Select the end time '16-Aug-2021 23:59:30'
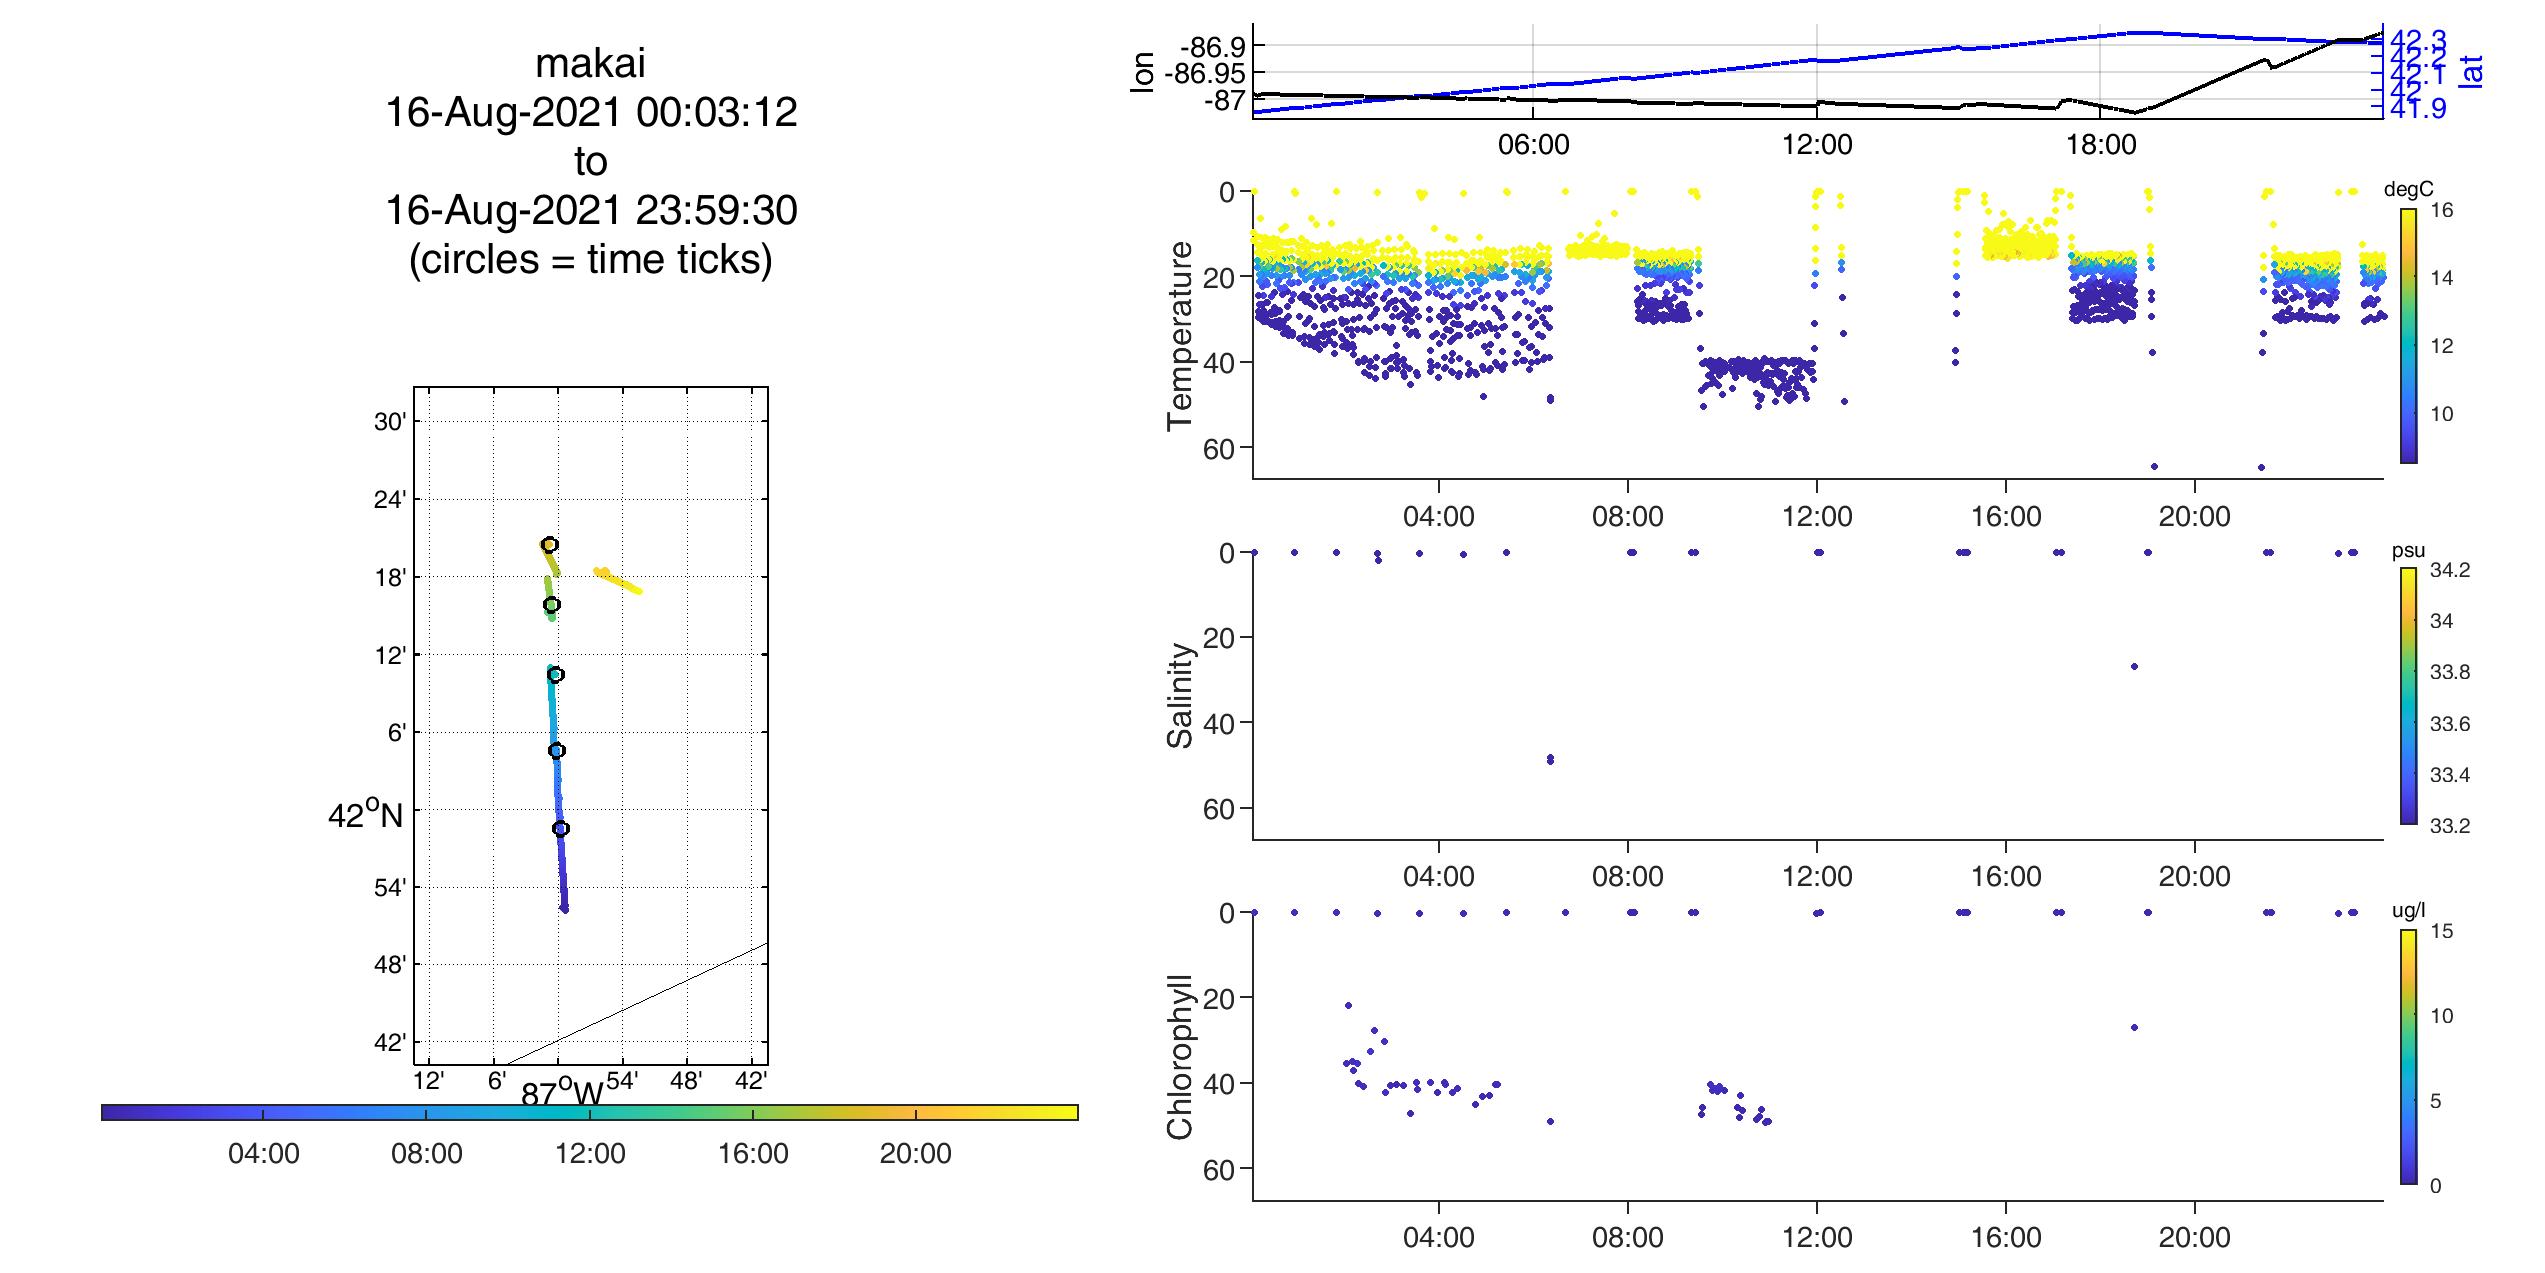 [591, 210]
